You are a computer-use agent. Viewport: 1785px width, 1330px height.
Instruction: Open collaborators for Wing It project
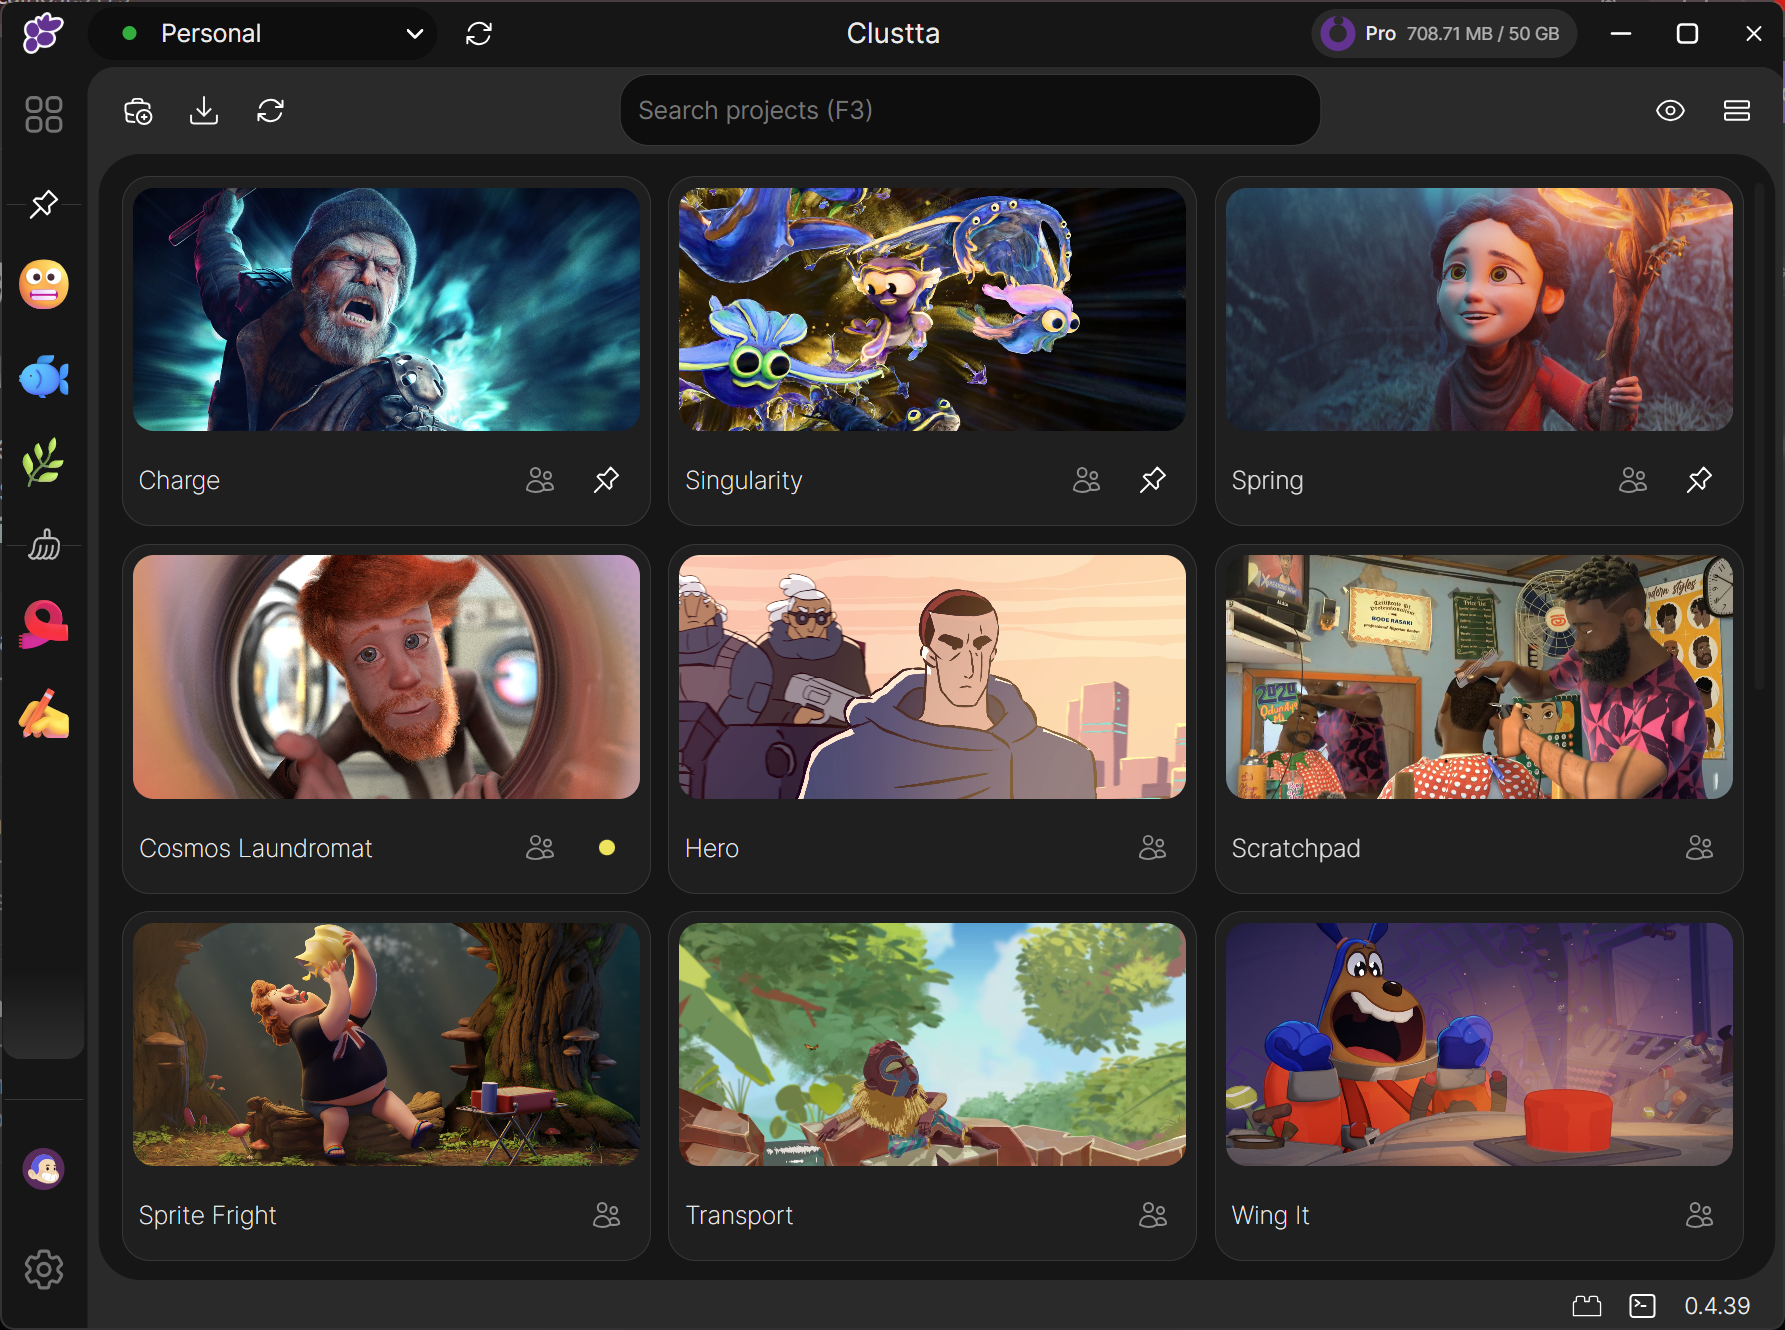[1700, 1215]
